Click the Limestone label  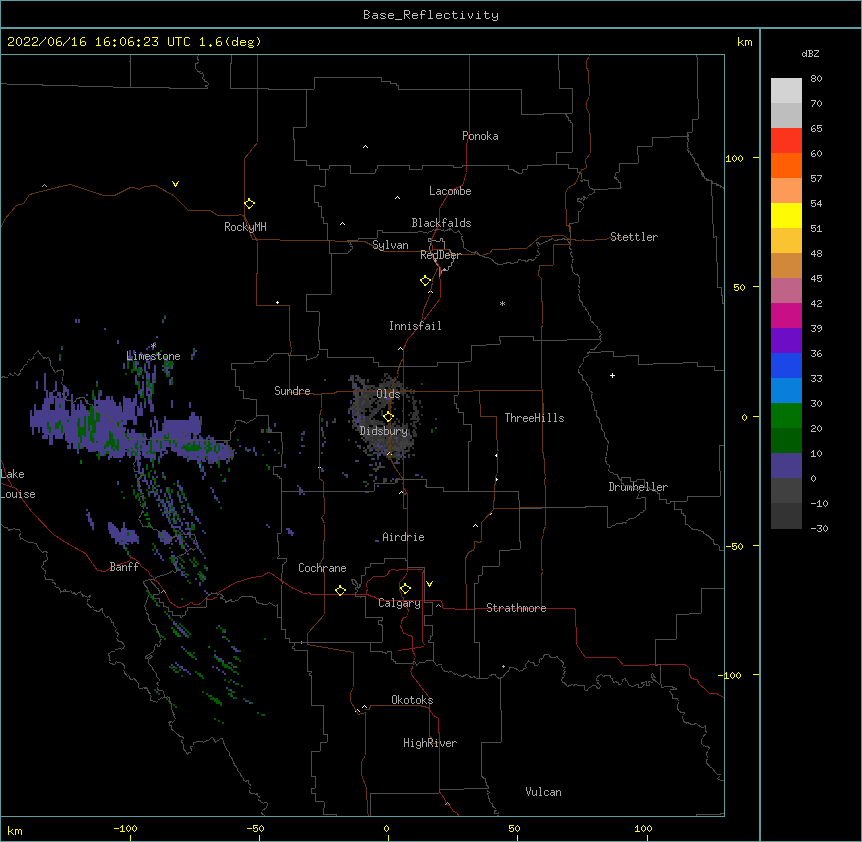153,356
